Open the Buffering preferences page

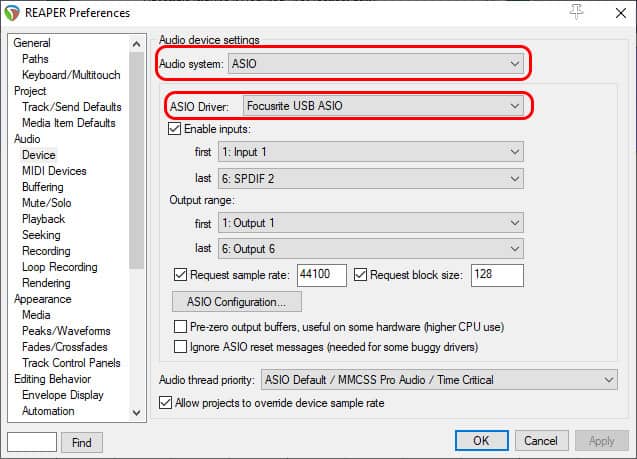click(x=43, y=187)
